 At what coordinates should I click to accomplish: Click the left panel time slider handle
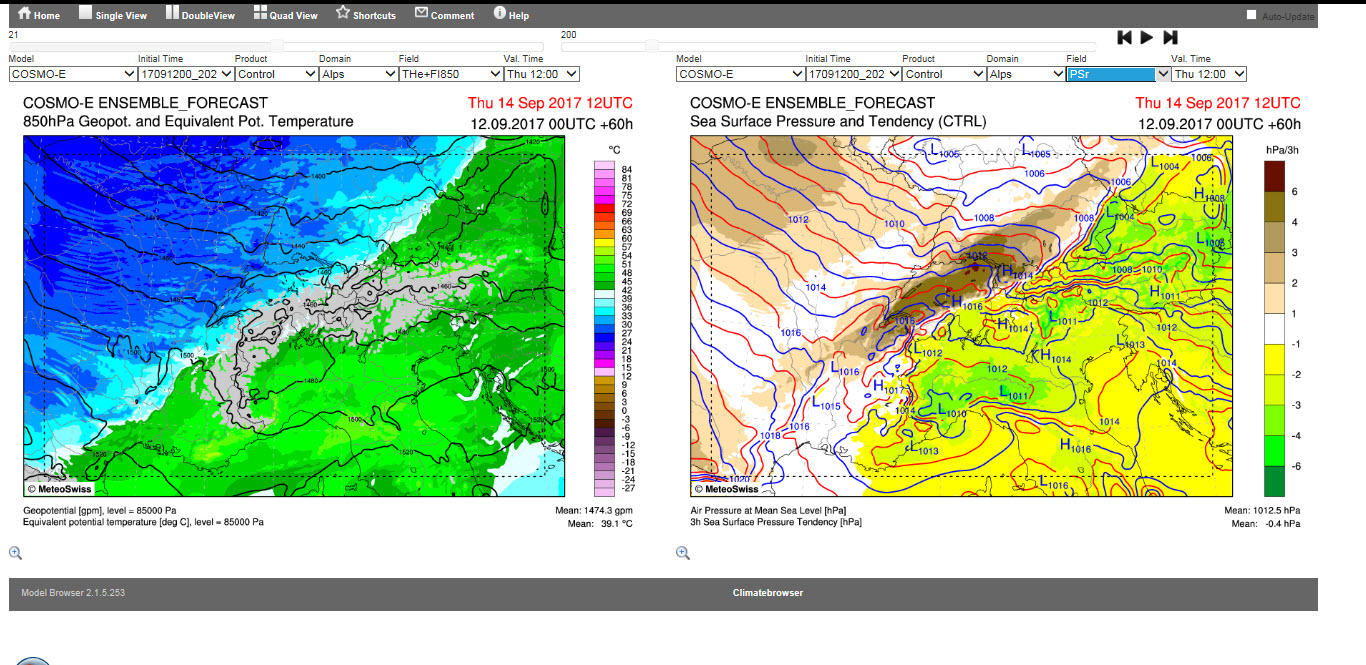(277, 46)
